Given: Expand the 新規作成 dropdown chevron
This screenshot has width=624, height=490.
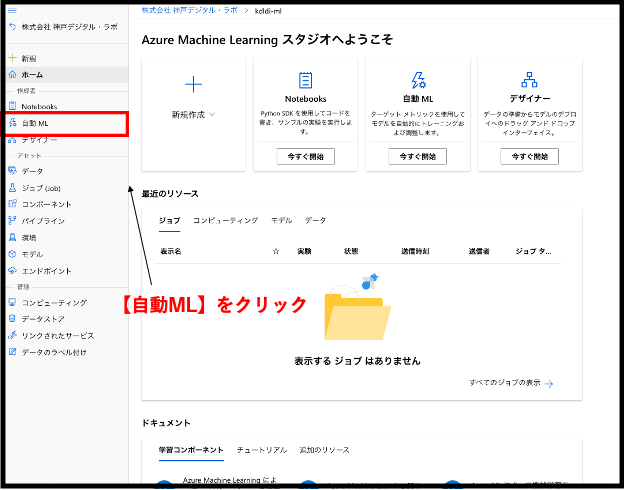Looking at the screenshot, I should coord(212,115).
